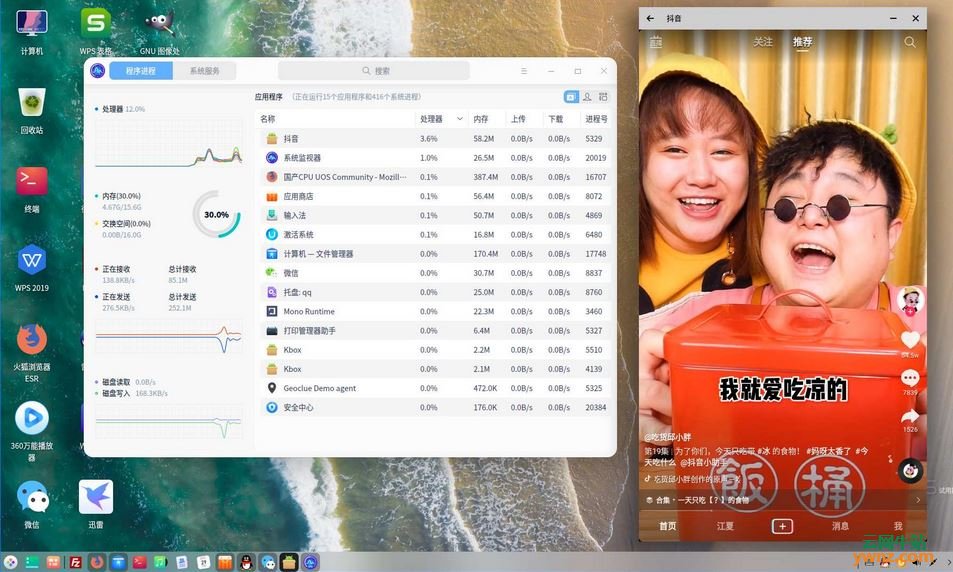Open the 直播 live icon in 抖音
The height and width of the screenshot is (572, 953).
(655, 42)
